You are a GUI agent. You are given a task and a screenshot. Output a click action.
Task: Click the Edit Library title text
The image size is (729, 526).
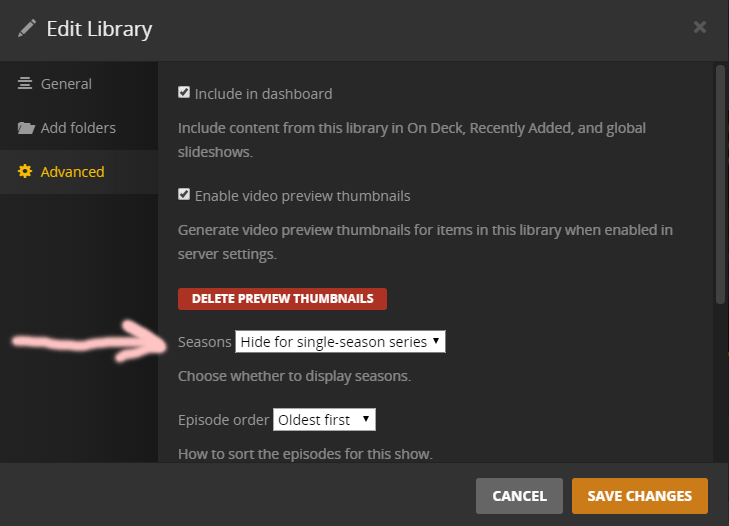(99, 29)
